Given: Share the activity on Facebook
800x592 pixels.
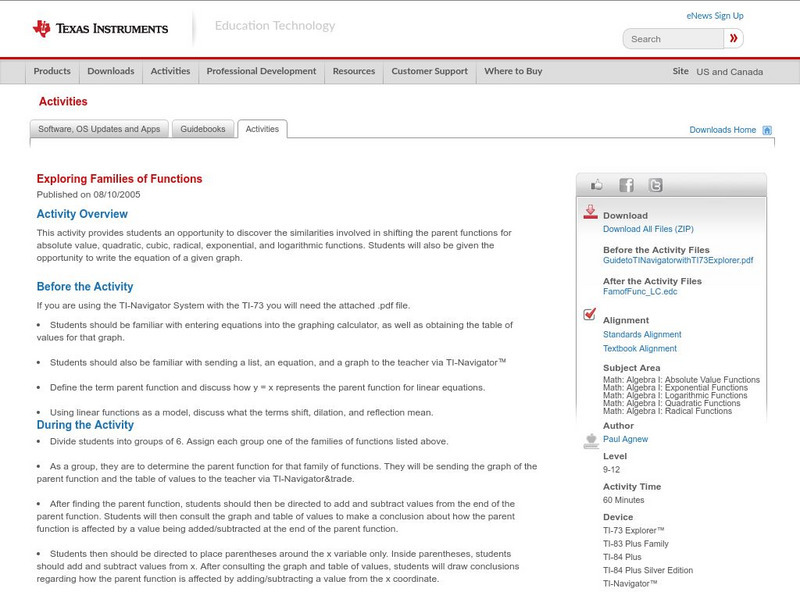Looking at the screenshot, I should pos(626,185).
